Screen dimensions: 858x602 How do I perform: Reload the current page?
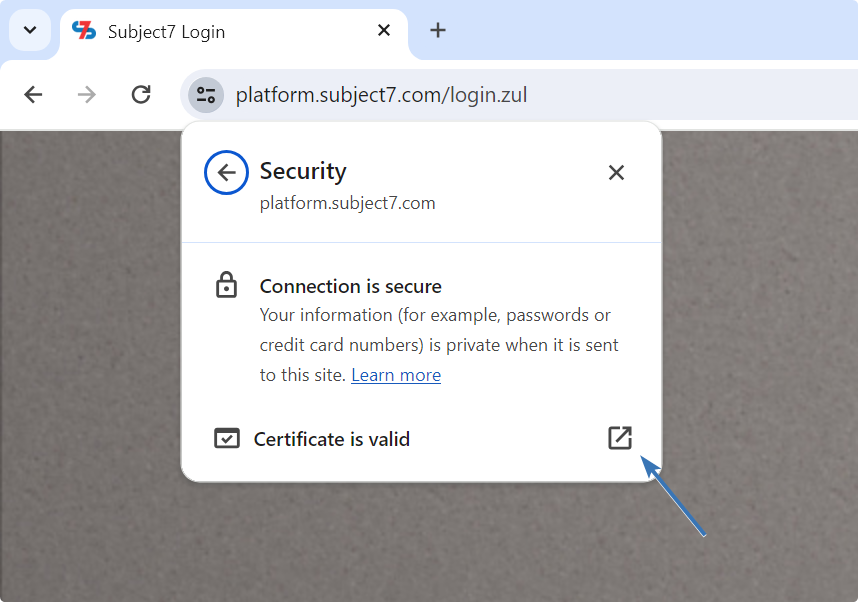(x=141, y=95)
